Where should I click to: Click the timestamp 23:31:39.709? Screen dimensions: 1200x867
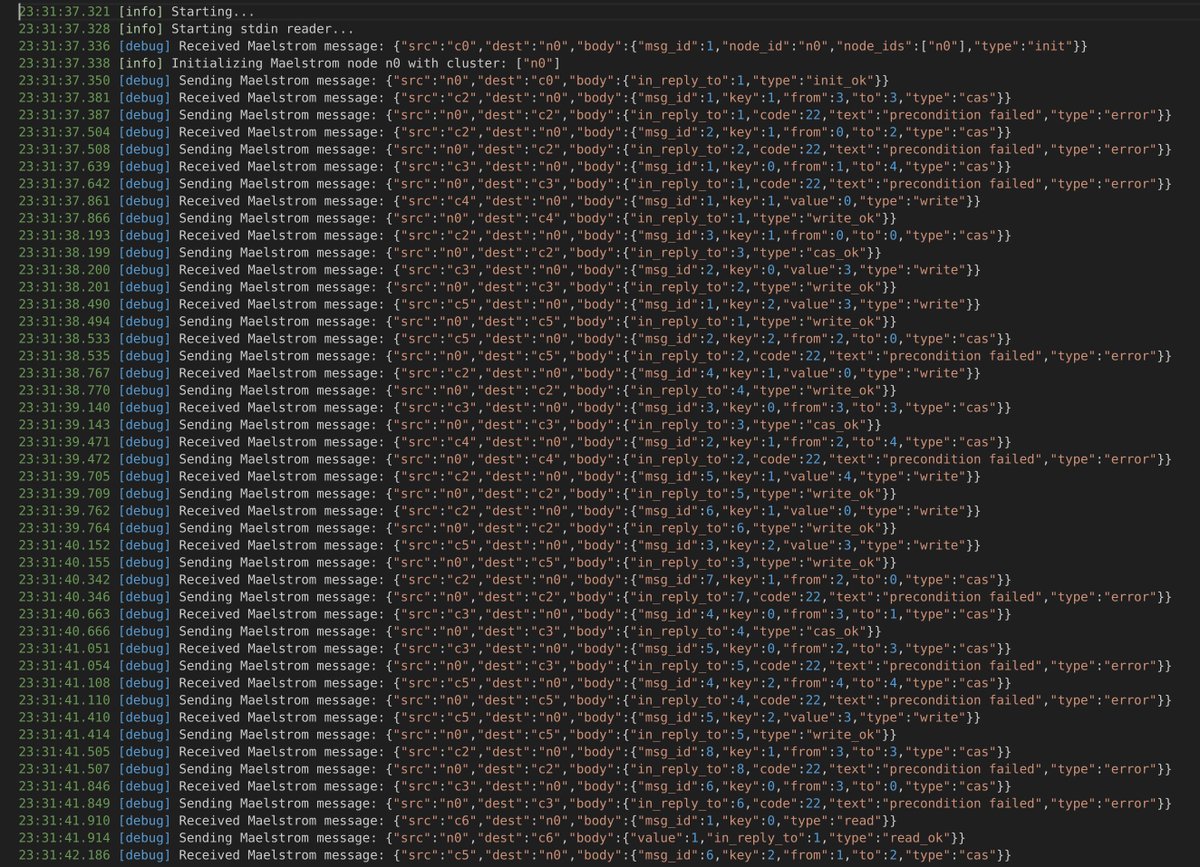tap(65, 493)
